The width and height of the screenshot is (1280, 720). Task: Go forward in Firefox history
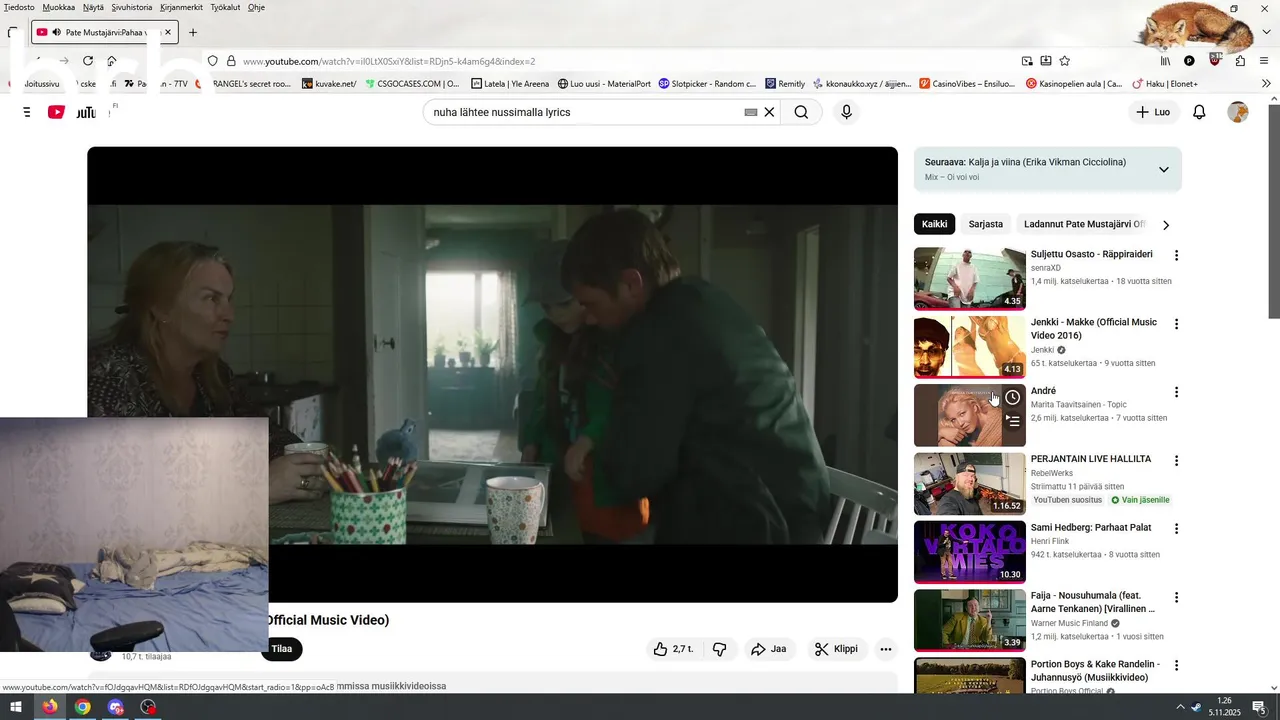click(63, 61)
